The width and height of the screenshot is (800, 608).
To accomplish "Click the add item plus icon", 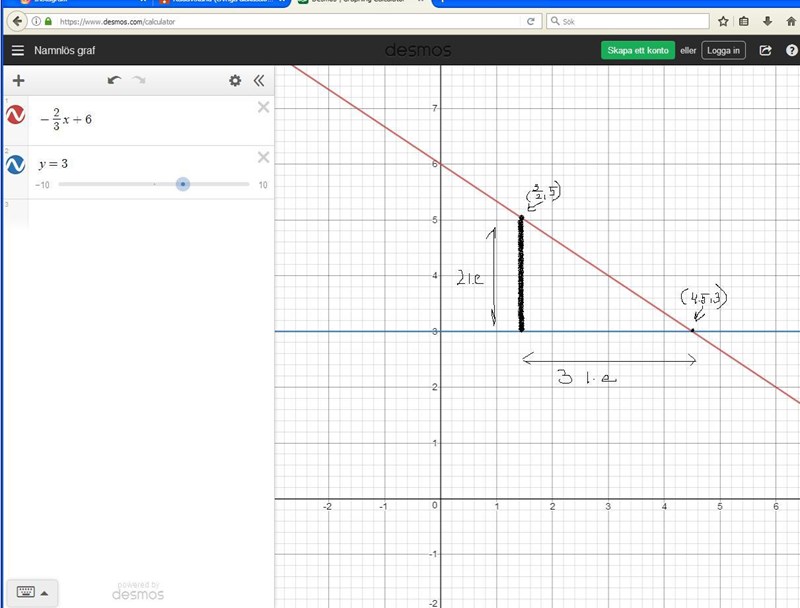I will pos(17,81).
